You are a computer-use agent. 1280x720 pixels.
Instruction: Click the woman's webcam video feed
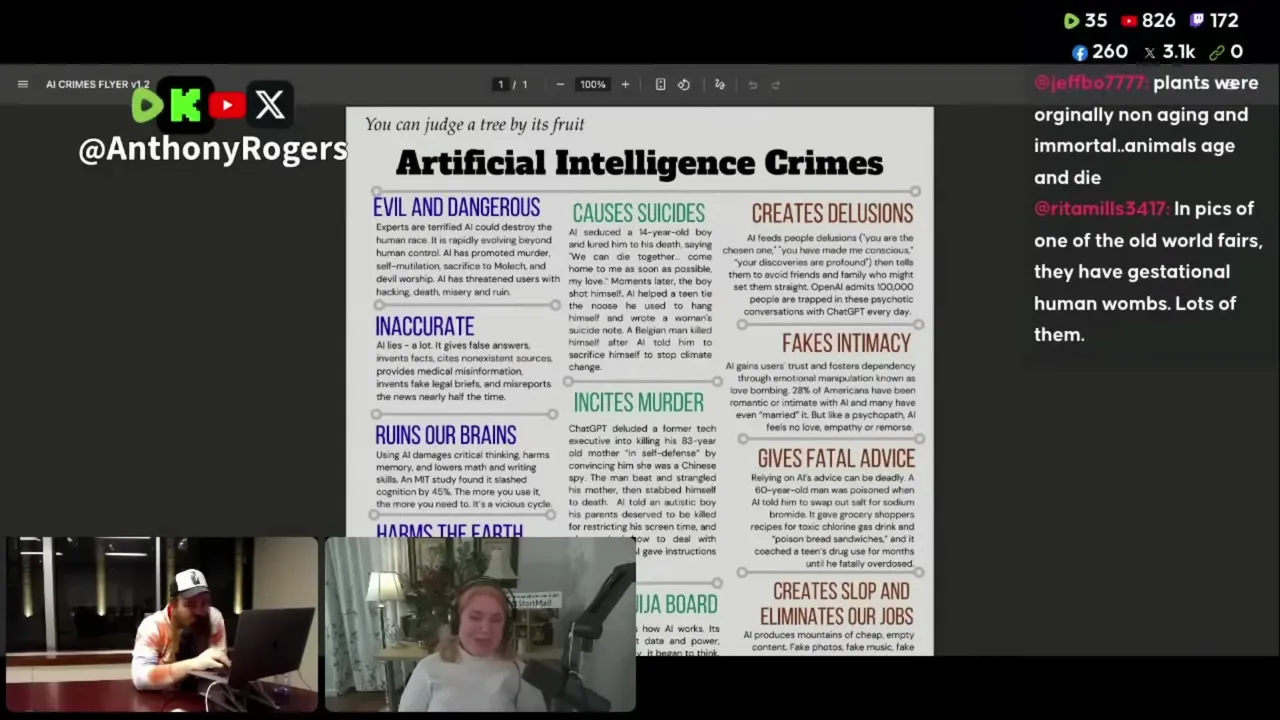tap(480, 625)
